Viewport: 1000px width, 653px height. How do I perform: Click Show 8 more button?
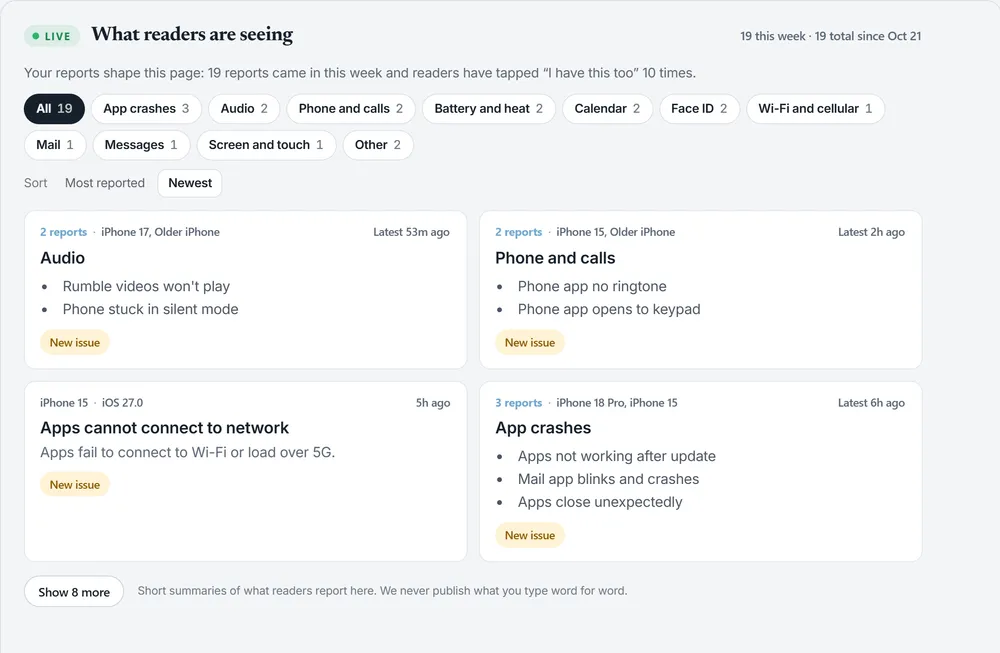pyautogui.click(x=74, y=592)
